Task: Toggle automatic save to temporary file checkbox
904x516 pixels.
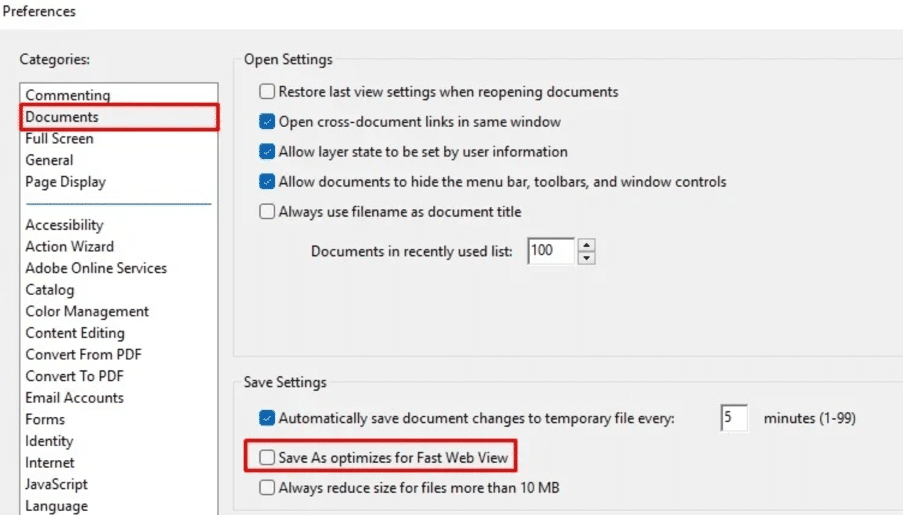Action: pyautogui.click(x=266, y=418)
